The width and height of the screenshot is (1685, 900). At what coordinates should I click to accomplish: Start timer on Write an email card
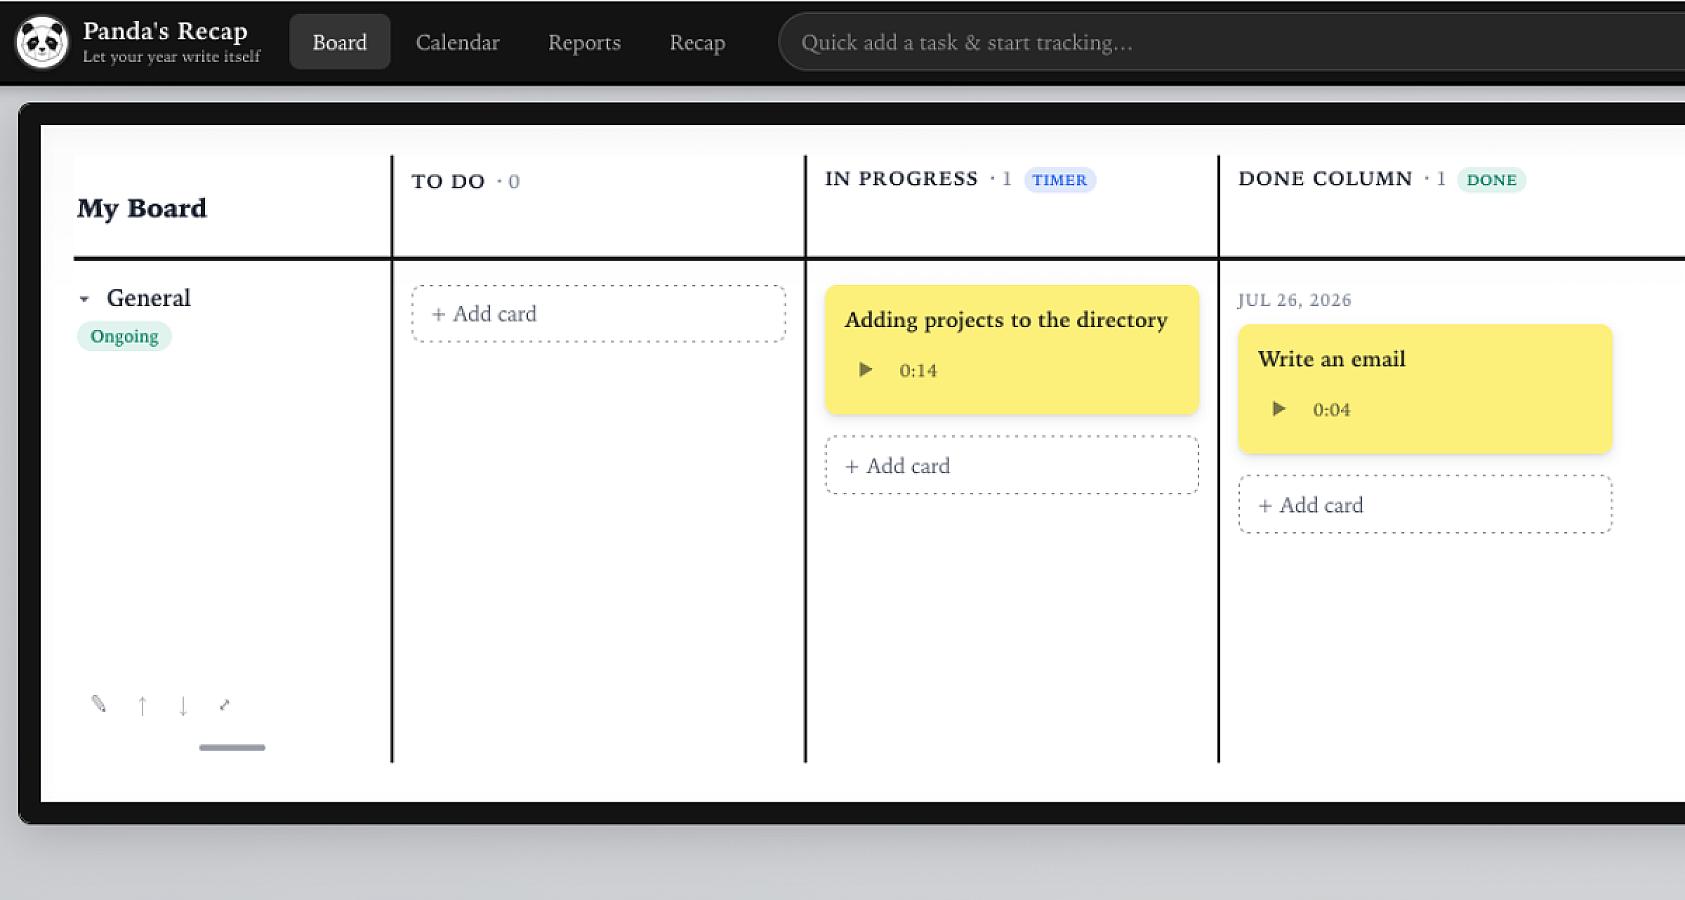pyautogui.click(x=1278, y=409)
